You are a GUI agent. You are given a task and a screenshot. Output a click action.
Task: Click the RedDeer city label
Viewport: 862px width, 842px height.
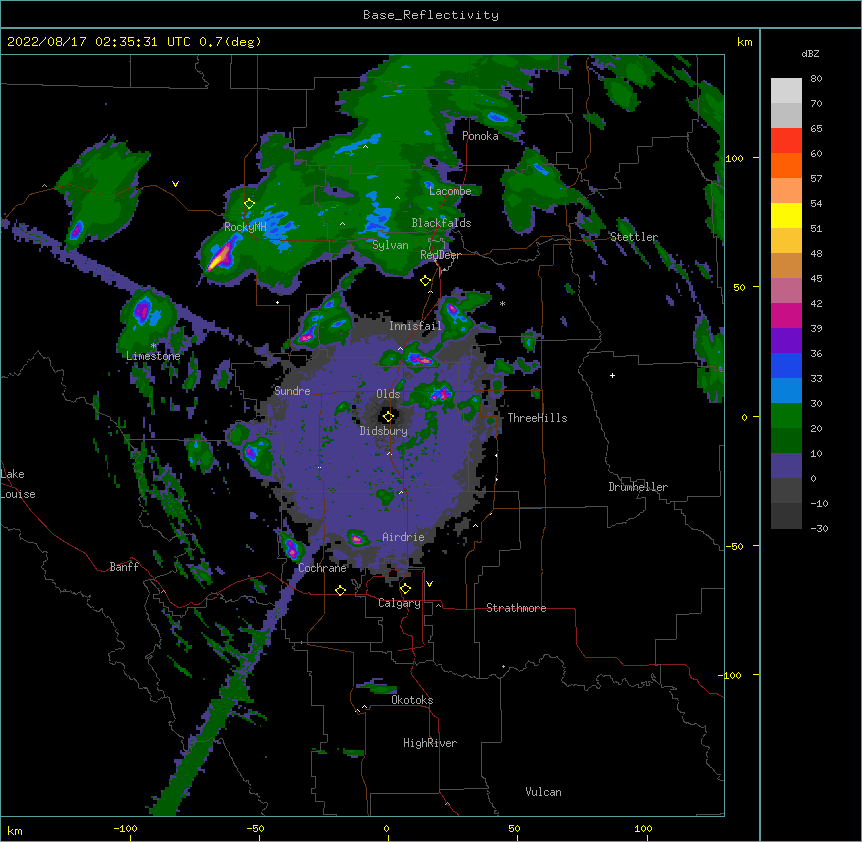pyautogui.click(x=440, y=255)
